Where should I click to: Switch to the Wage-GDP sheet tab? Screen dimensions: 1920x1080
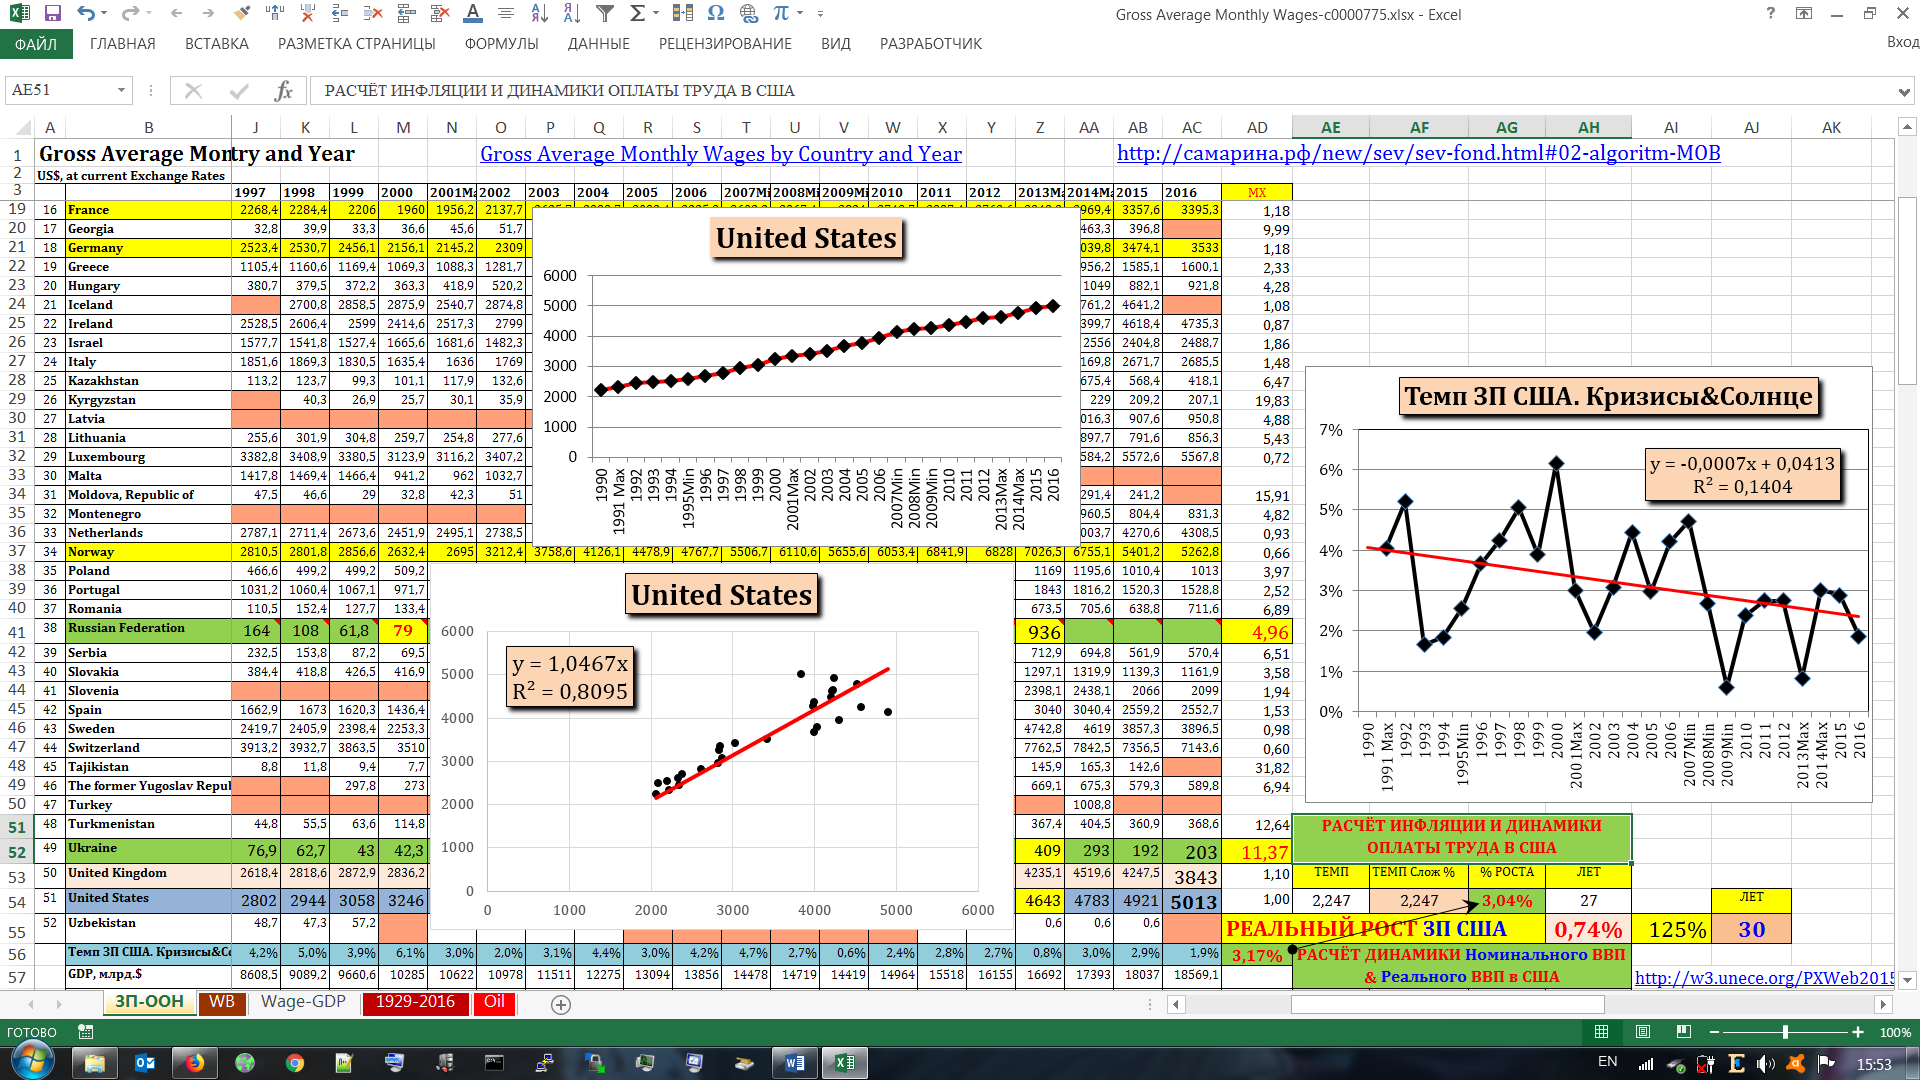click(x=303, y=1002)
